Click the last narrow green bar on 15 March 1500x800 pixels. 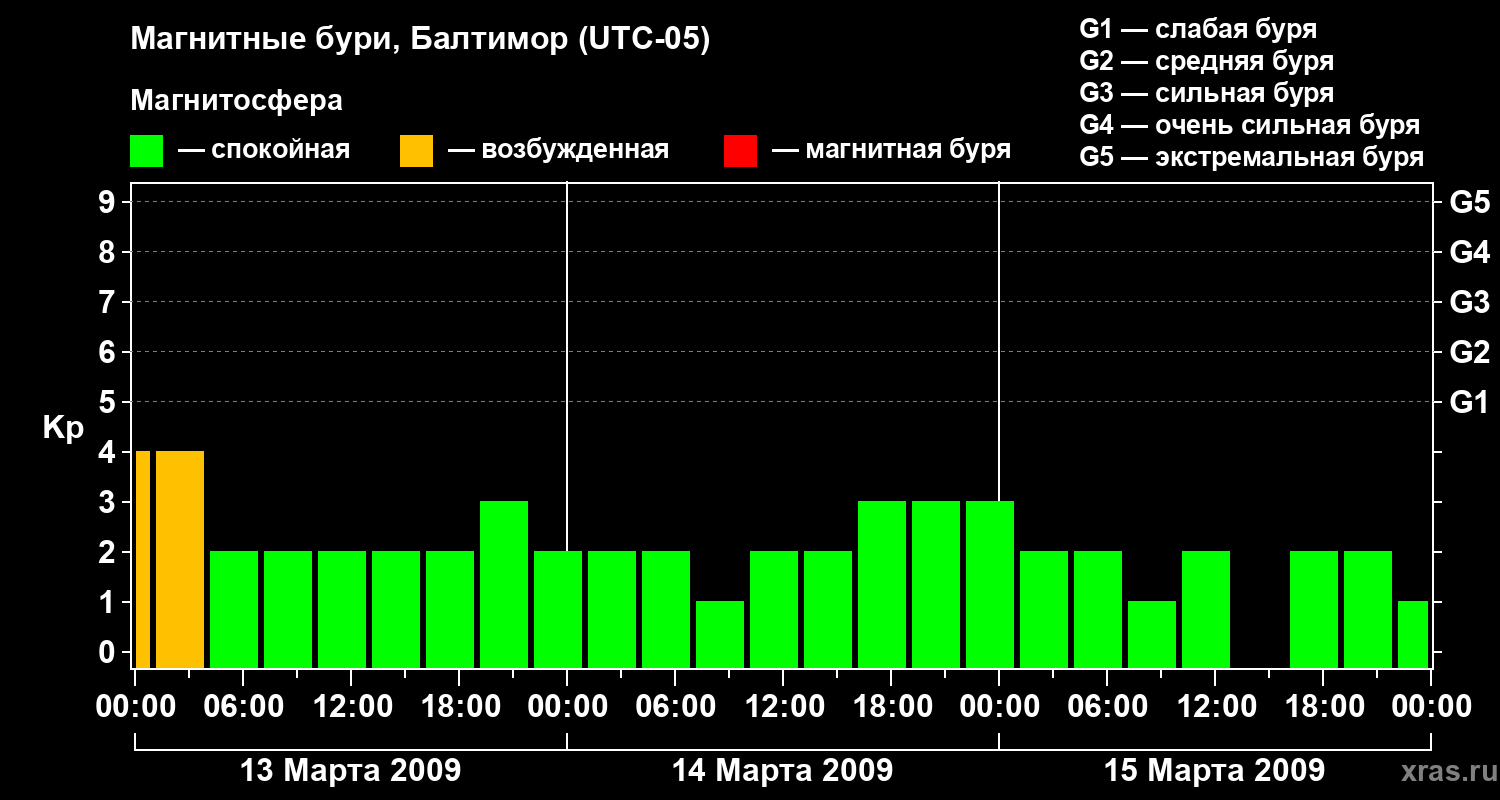coord(1412,634)
